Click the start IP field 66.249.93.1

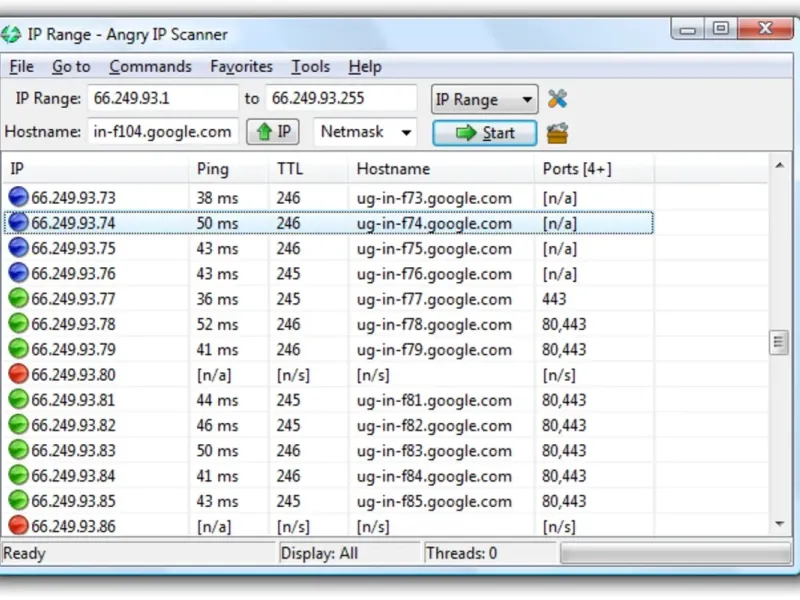pos(163,98)
